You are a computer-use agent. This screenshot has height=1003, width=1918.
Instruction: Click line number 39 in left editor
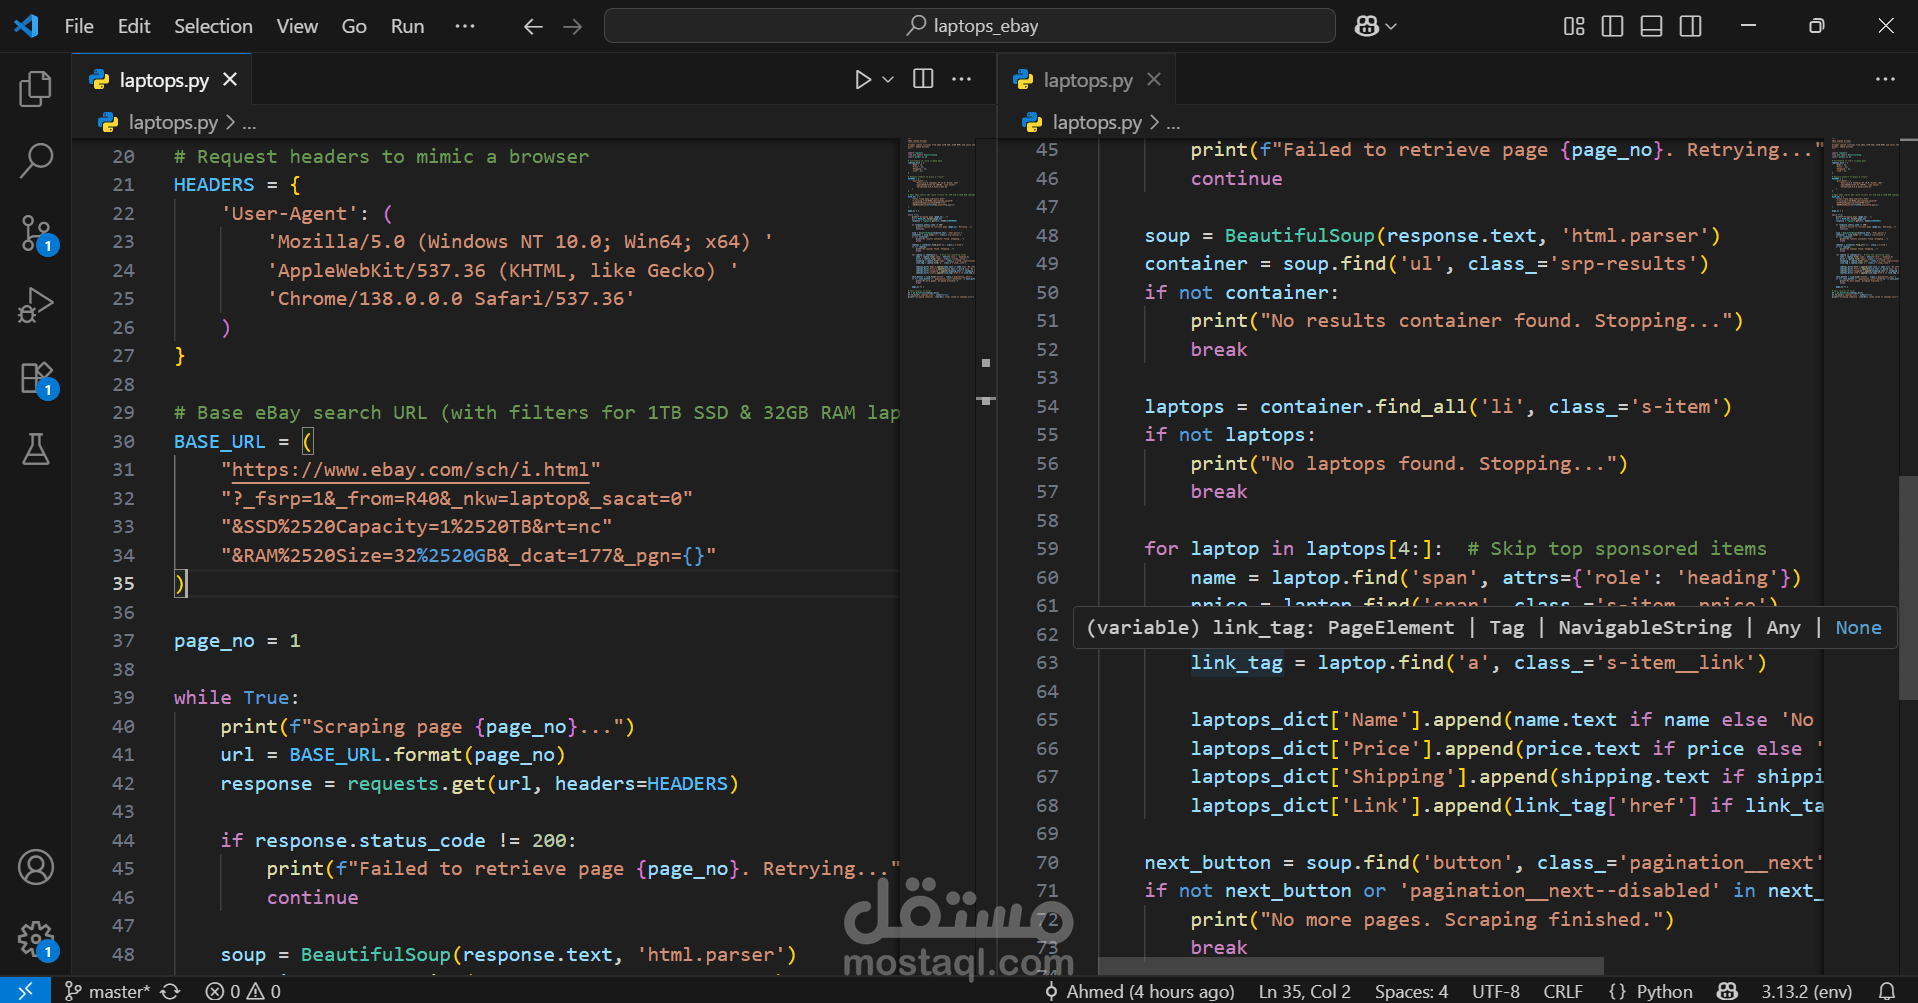click(123, 697)
